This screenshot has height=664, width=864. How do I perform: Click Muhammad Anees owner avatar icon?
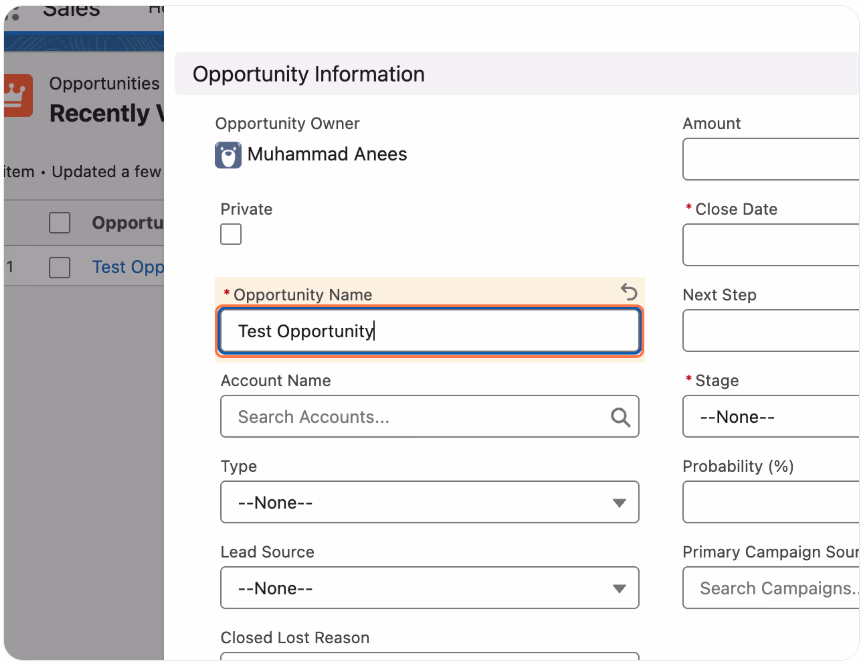tap(228, 155)
